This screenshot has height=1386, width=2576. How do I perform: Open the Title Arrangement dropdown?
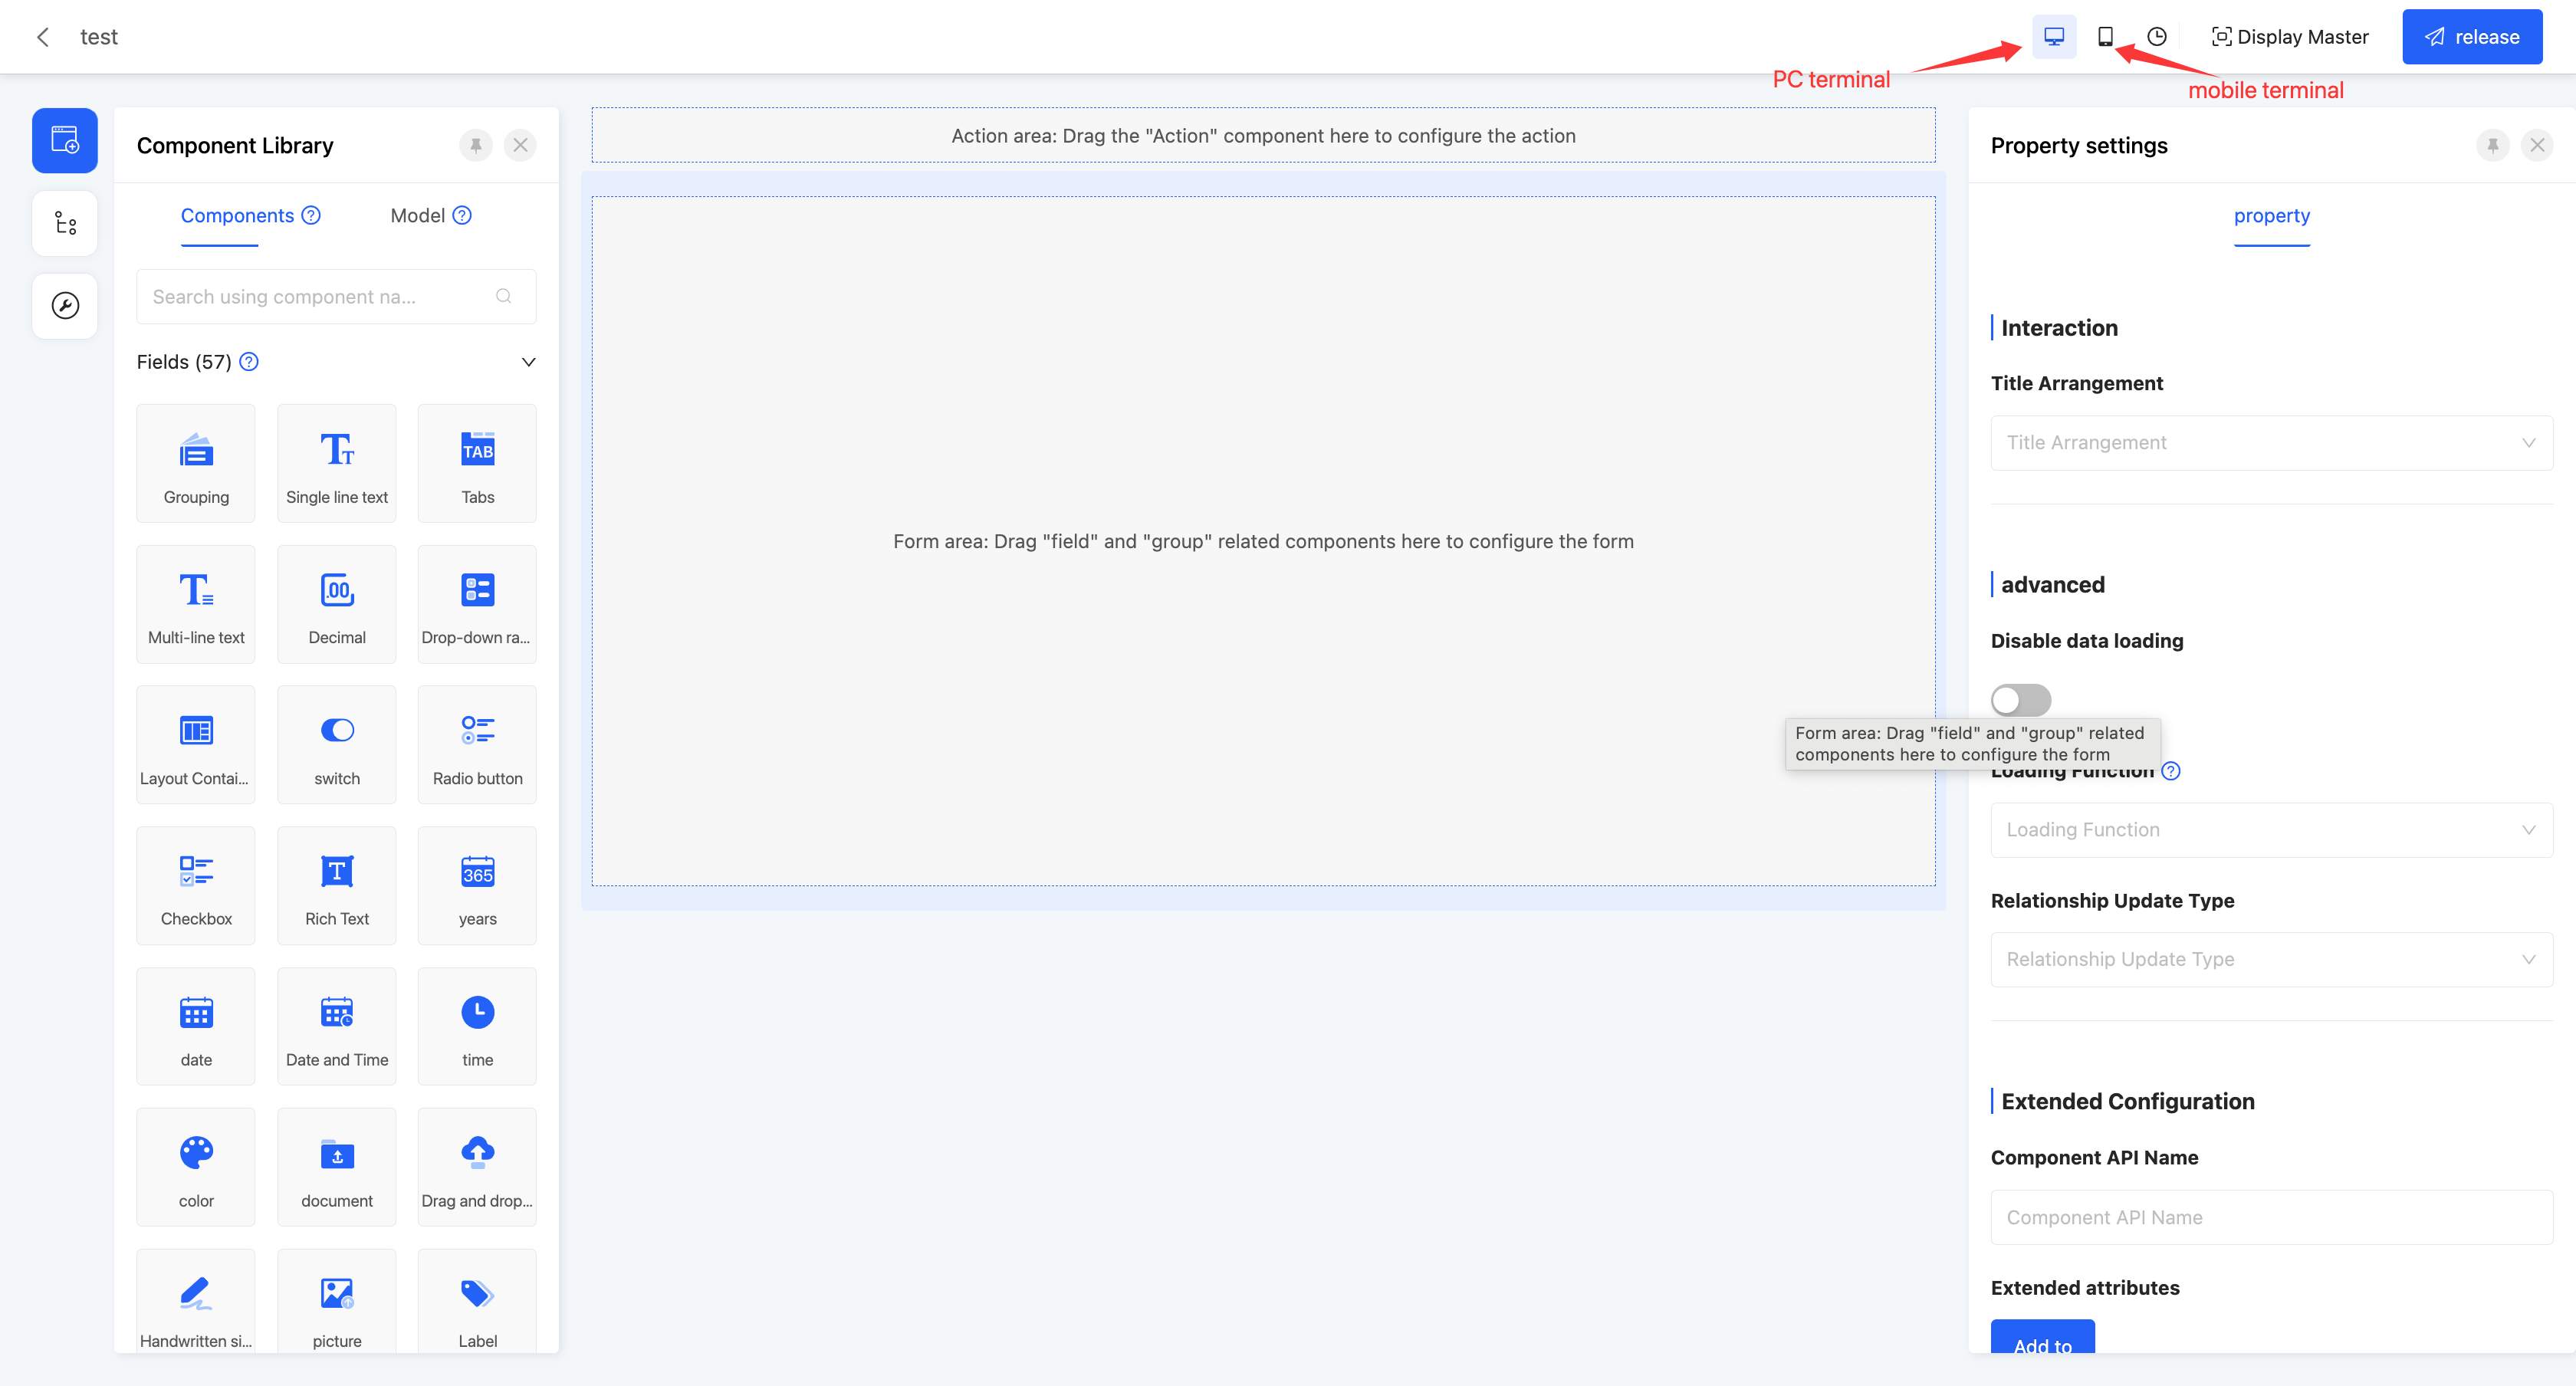coord(2271,443)
